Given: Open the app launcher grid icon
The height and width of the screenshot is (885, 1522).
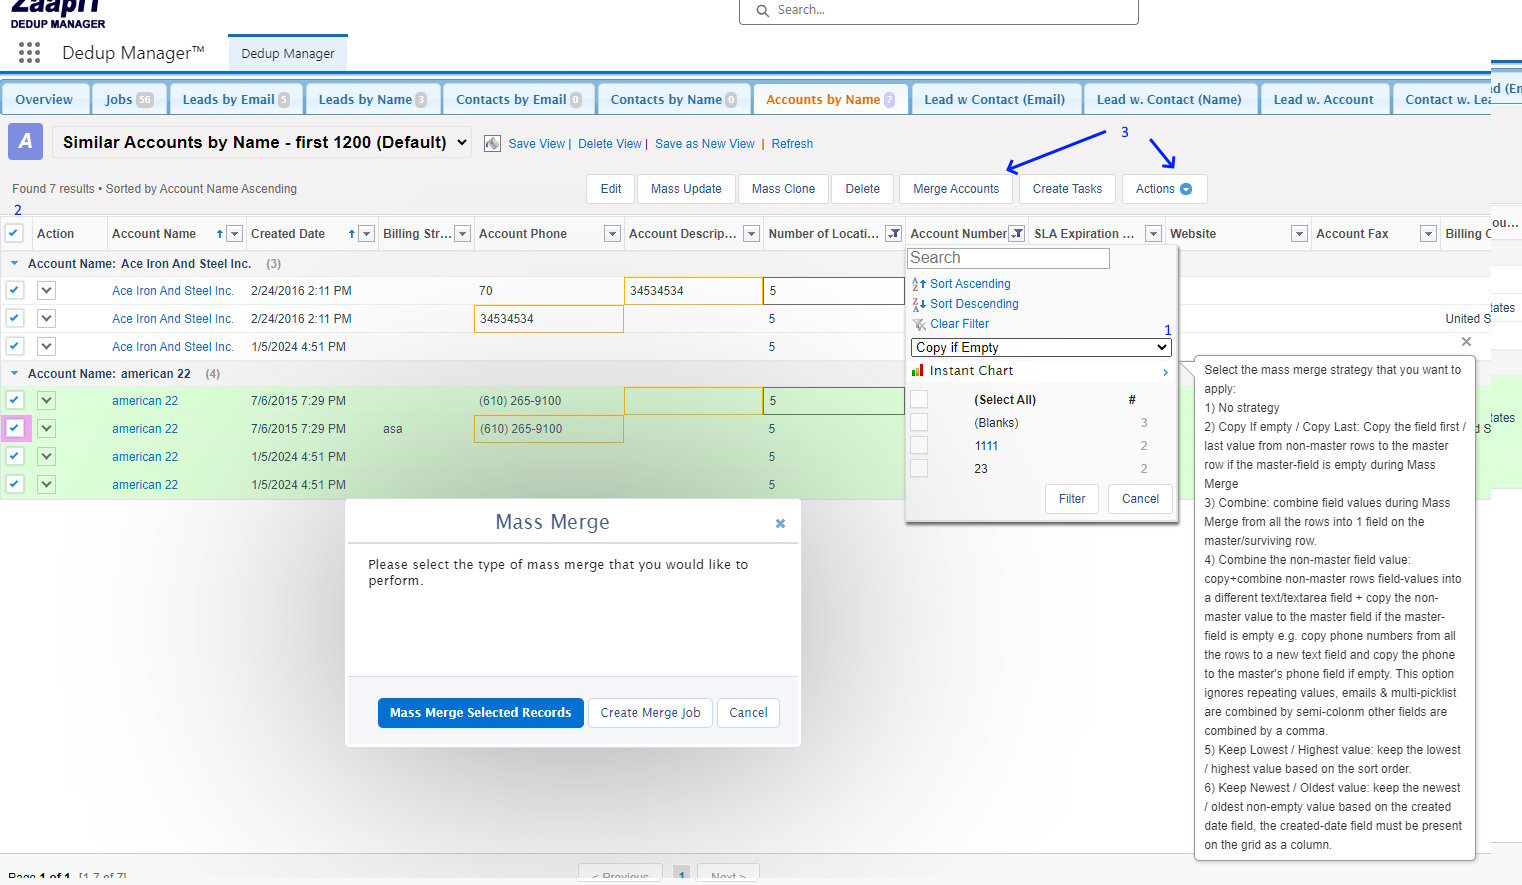Looking at the screenshot, I should pos(29,53).
